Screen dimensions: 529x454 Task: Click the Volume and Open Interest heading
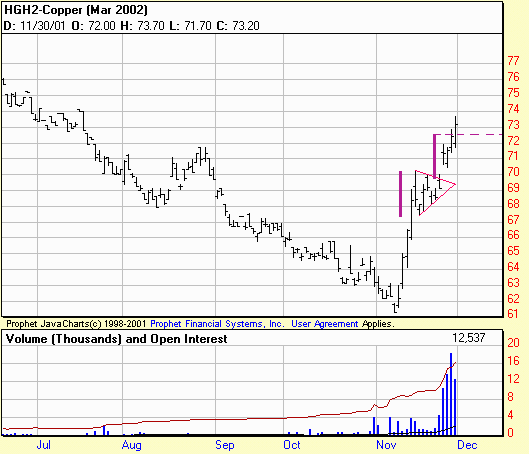tap(116, 339)
